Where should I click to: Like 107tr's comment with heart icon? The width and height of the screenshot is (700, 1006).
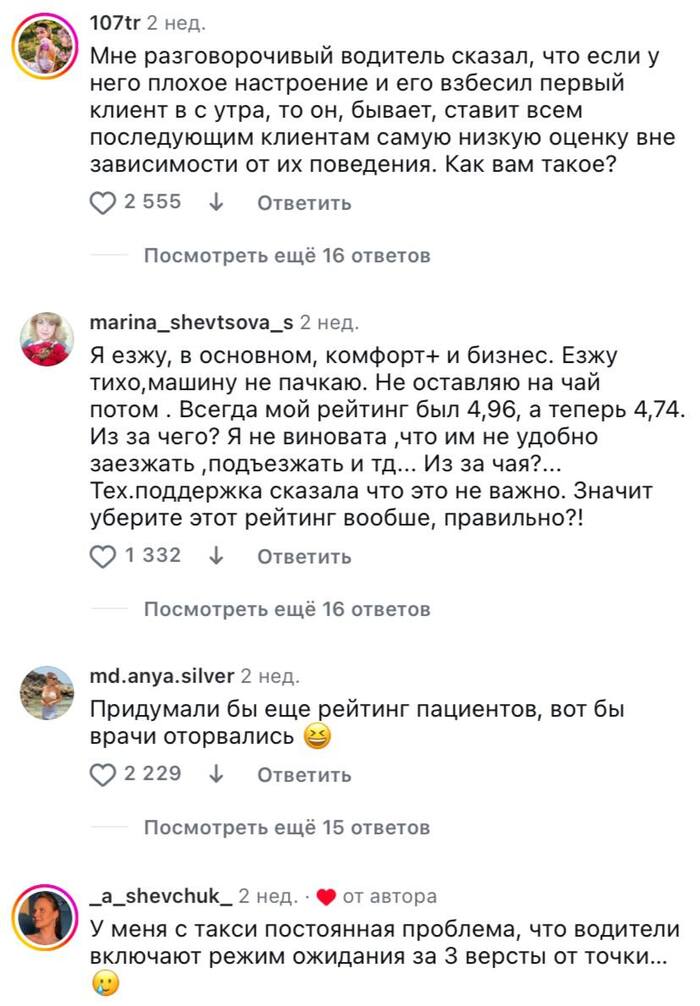pyautogui.click(x=103, y=203)
